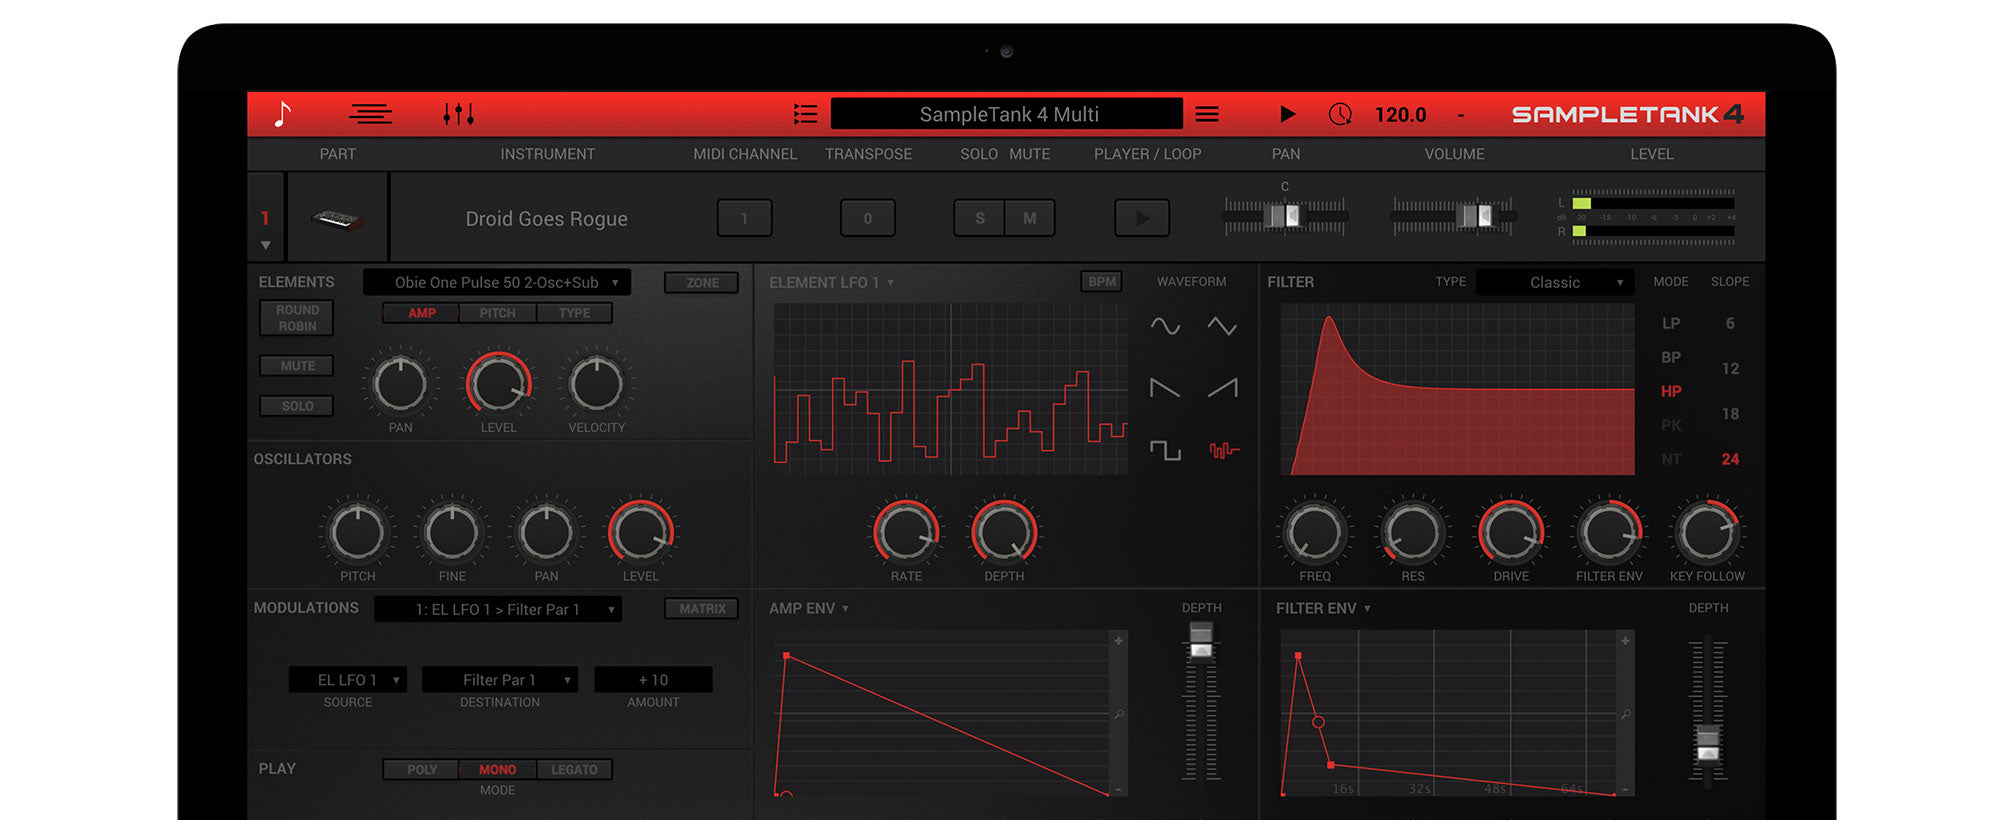Viewport: 2000px width, 820px height.
Task: Click the MATRIX button
Action: tap(702, 609)
